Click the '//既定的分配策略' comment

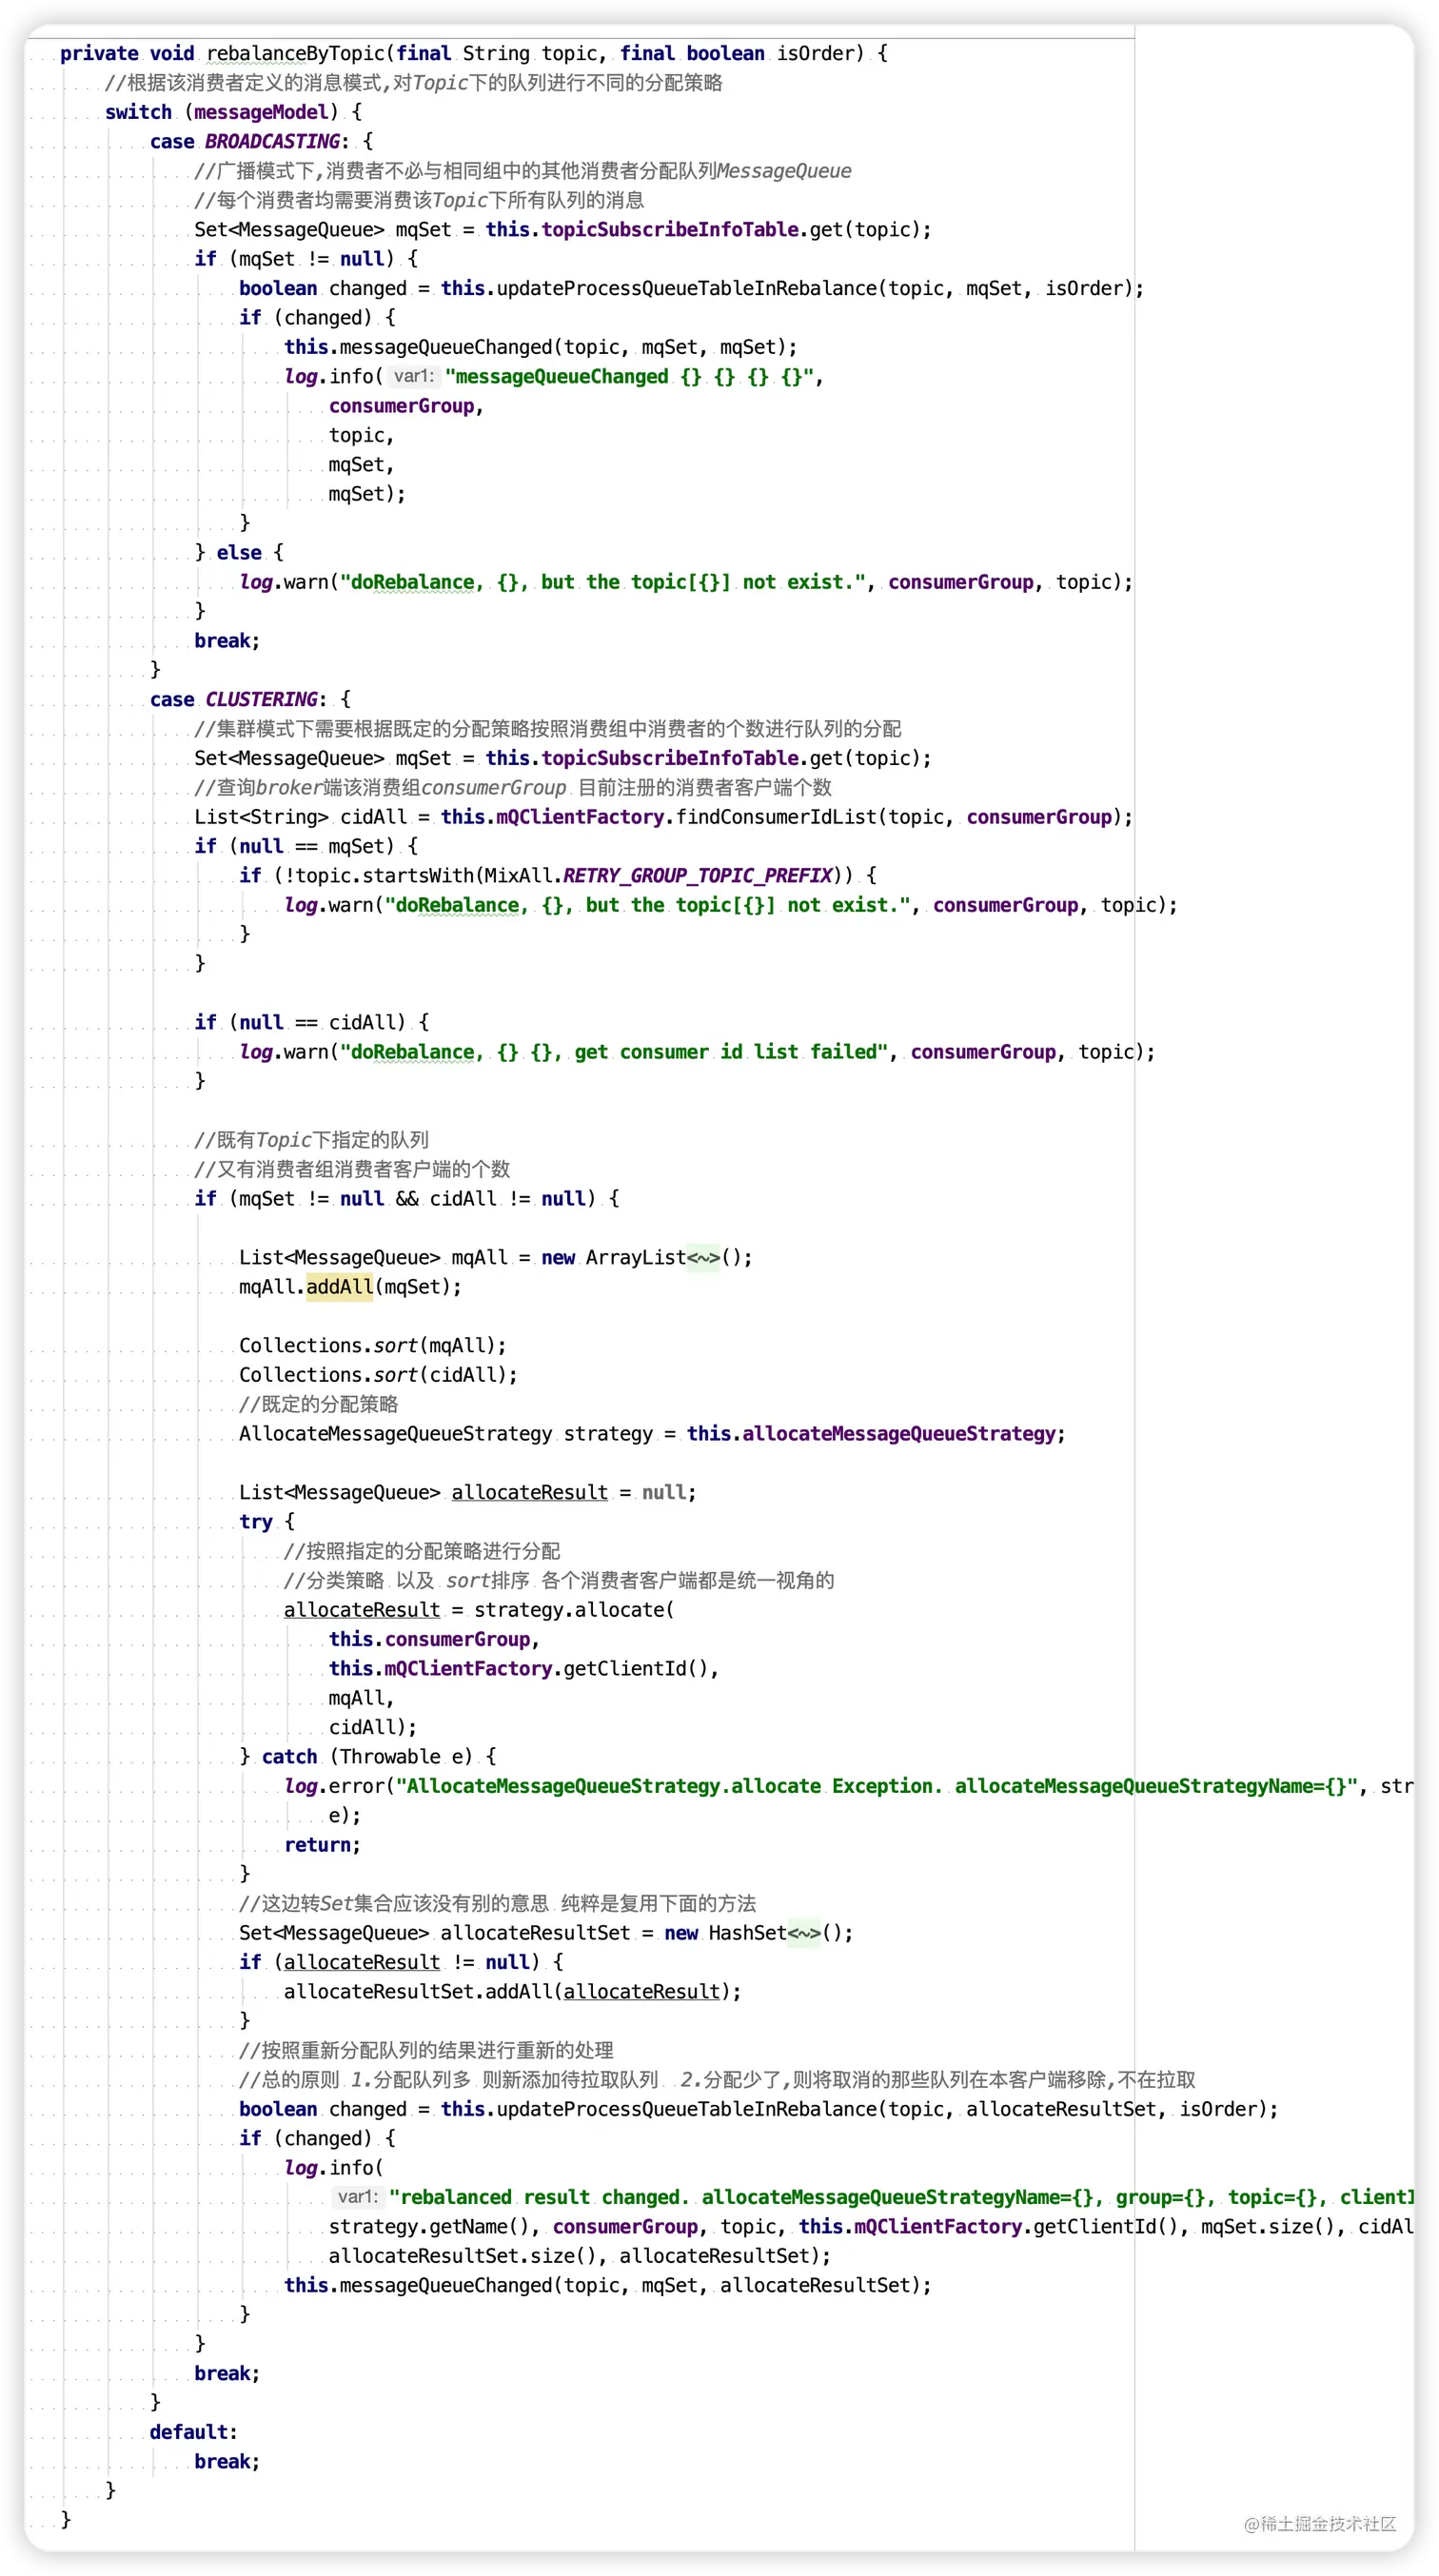pyautogui.click(x=318, y=1404)
